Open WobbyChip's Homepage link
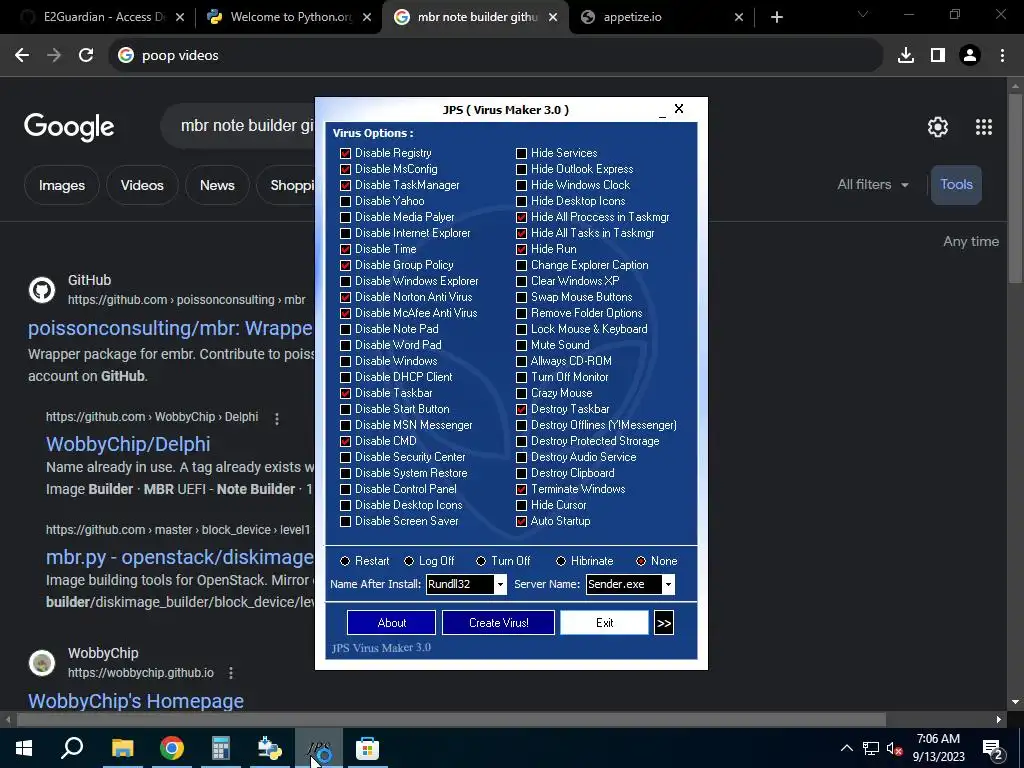This screenshot has width=1024, height=768. pyautogui.click(x=136, y=701)
